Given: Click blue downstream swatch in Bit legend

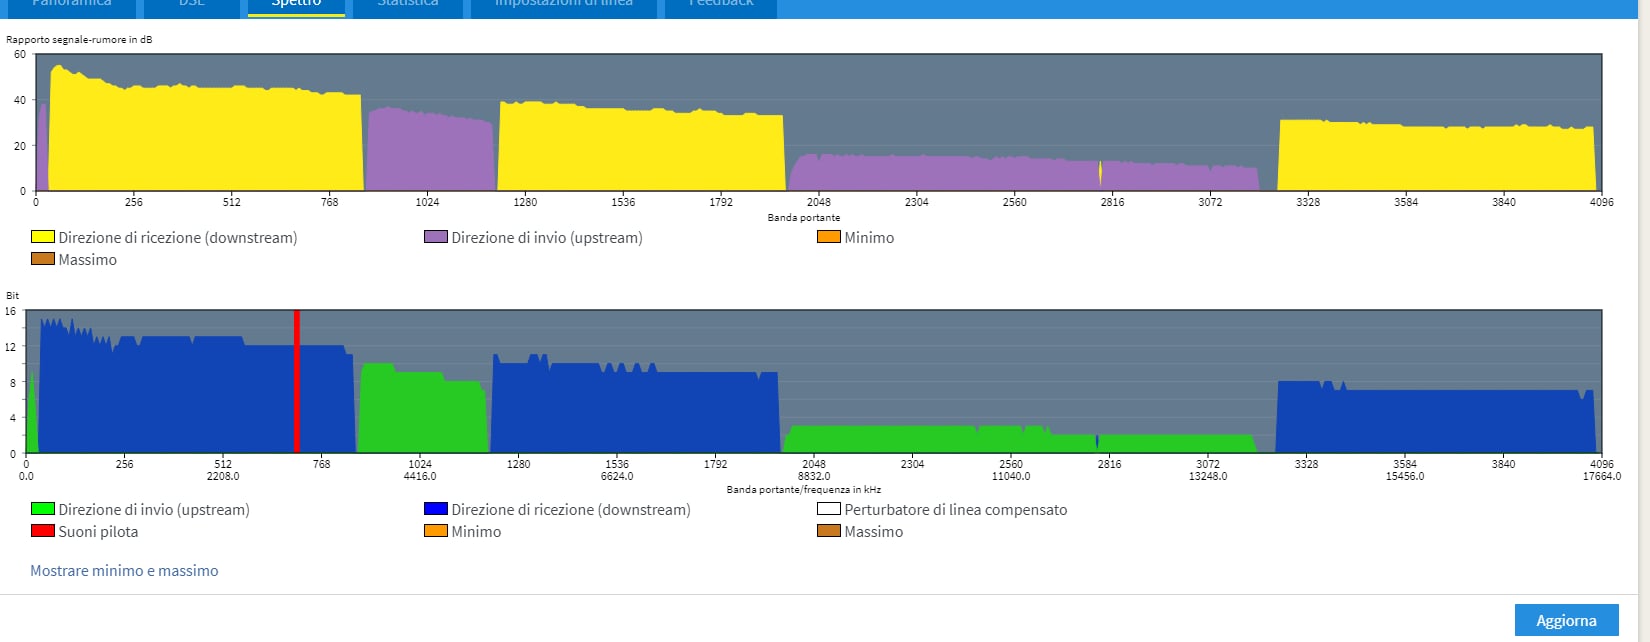Looking at the screenshot, I should click(436, 510).
